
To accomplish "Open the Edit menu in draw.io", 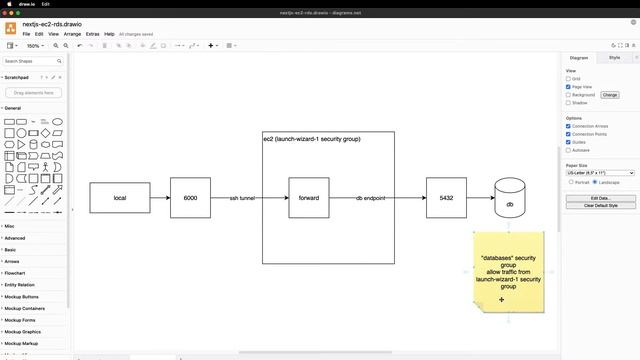I will (39, 34).
